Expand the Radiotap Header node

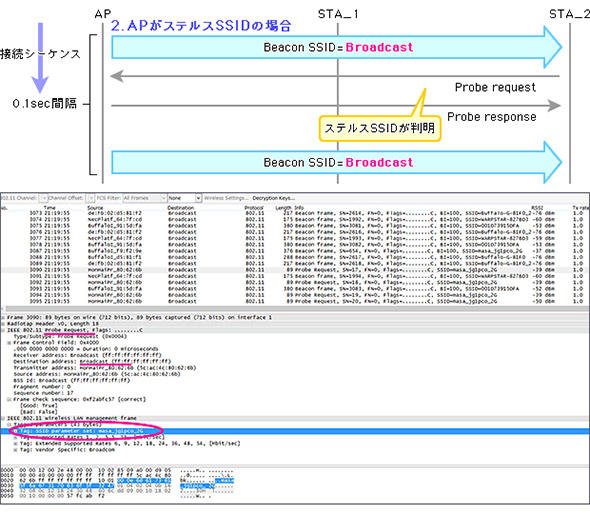(3, 324)
